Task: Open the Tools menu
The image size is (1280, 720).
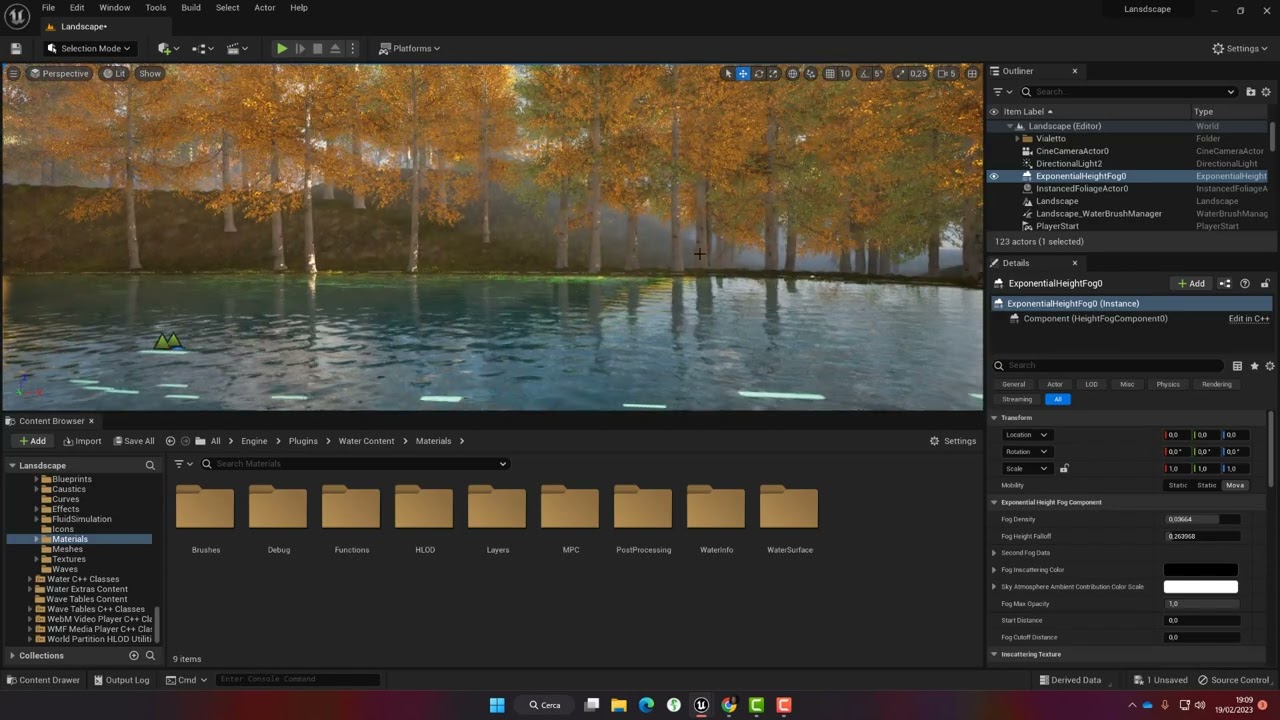Action: click(156, 7)
